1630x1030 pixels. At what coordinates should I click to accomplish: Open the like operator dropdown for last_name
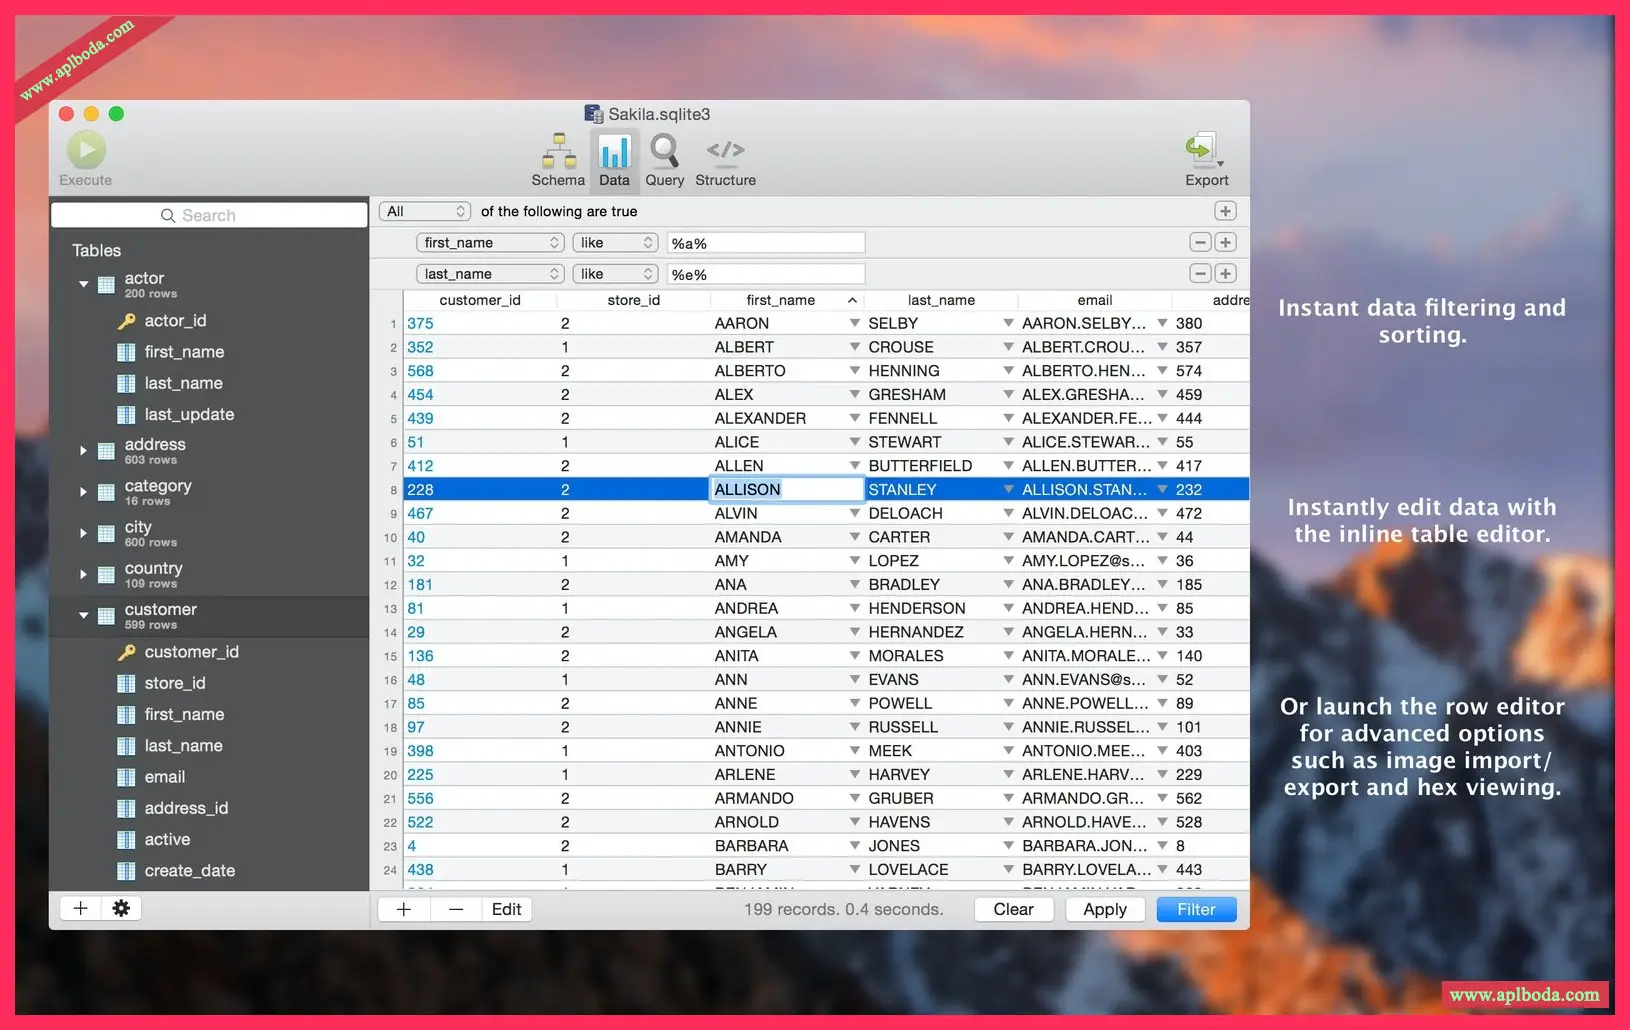click(x=615, y=274)
